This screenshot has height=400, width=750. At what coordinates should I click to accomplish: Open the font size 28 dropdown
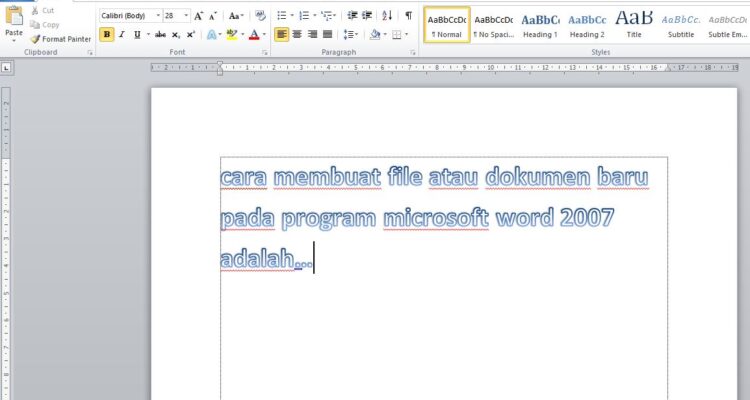coord(186,16)
